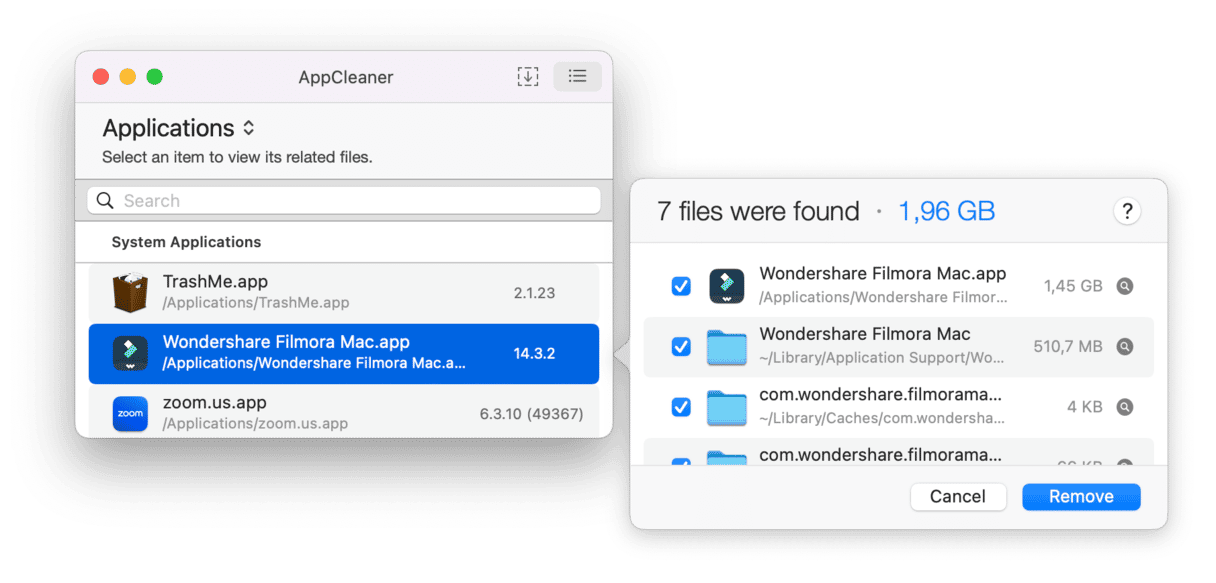This screenshot has height=583, width=1216.
Task: Click the 1,45 GB file size
Action: pyautogui.click(x=1073, y=286)
